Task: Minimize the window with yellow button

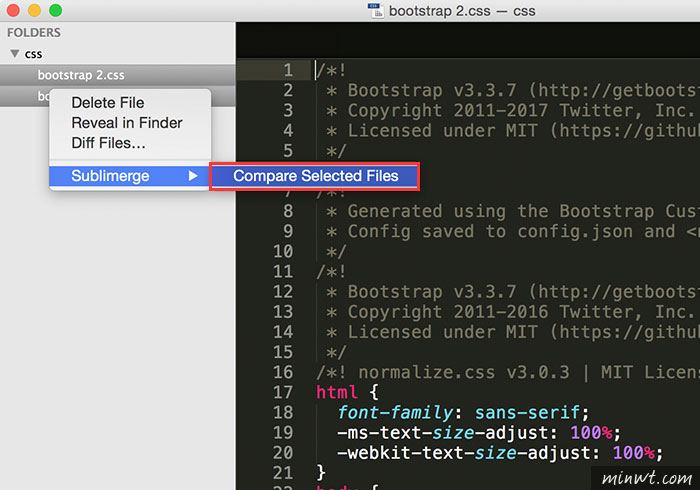Action: point(34,10)
